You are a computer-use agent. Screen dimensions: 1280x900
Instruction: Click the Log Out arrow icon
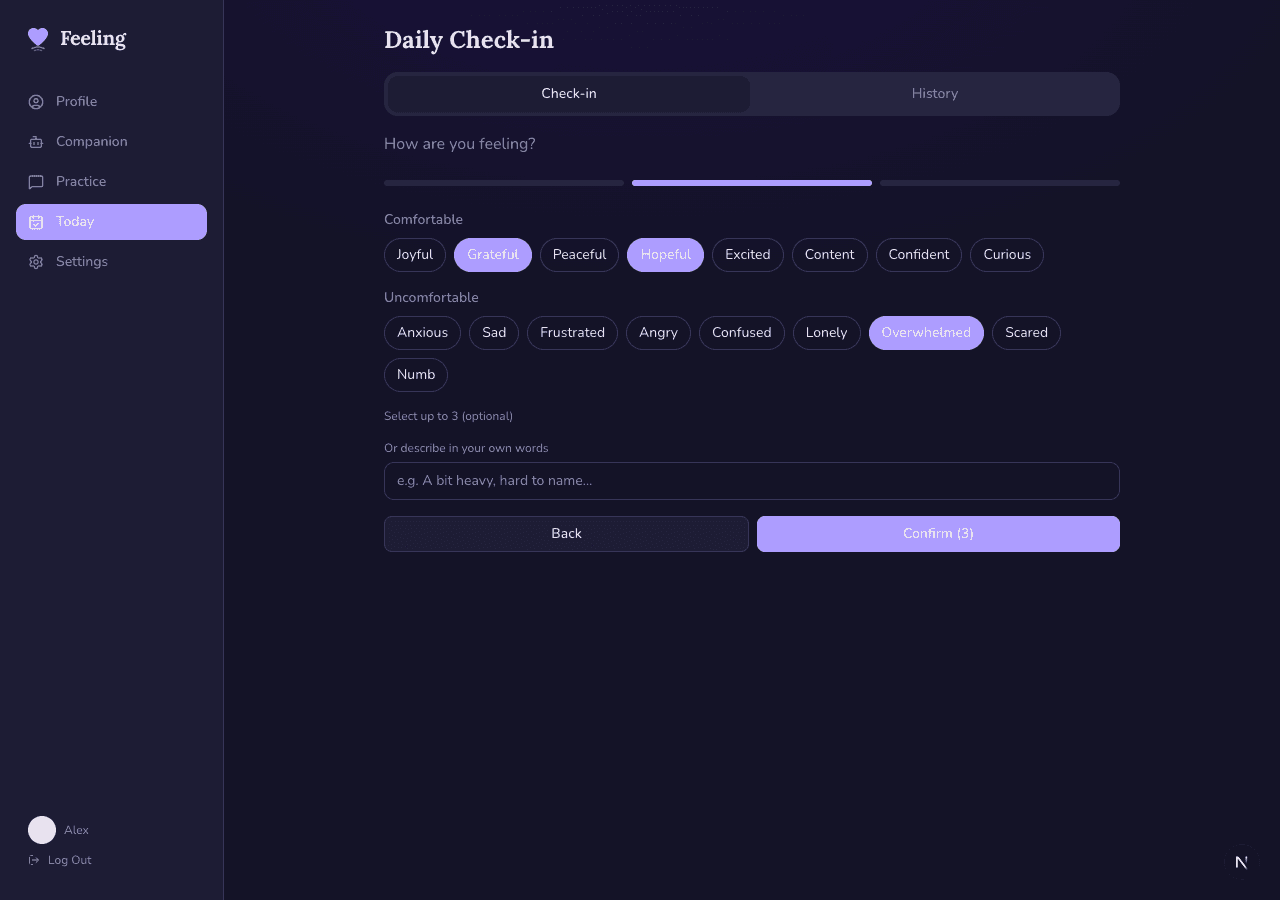coord(34,860)
